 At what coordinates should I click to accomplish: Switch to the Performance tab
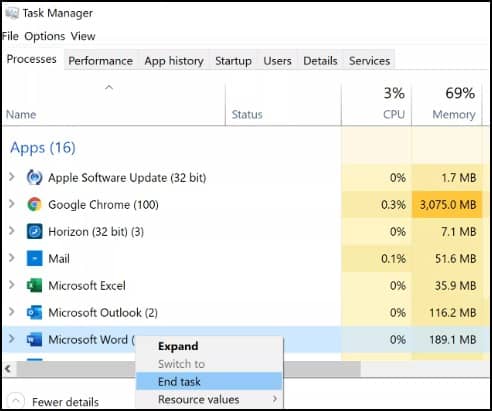coord(100,61)
